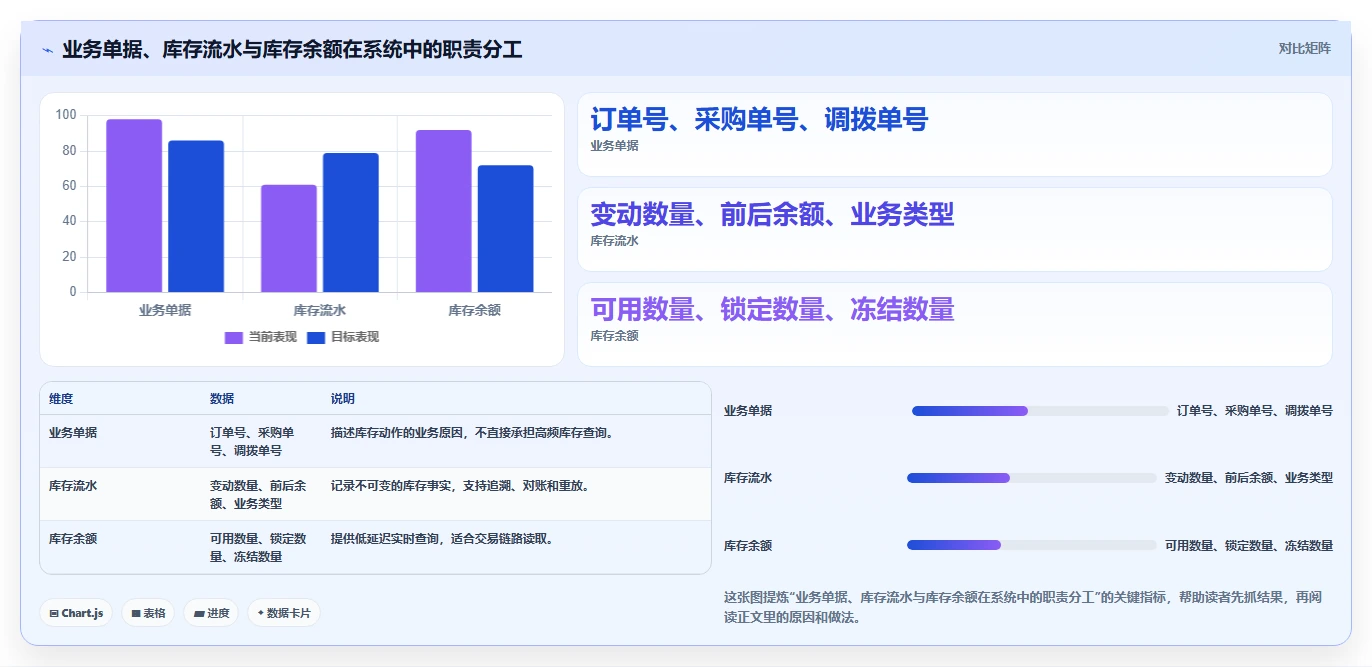Viewport: 1372px width, 667px height.
Task: Click the blue 业务单据 target-performance bar
Action: pos(196,216)
